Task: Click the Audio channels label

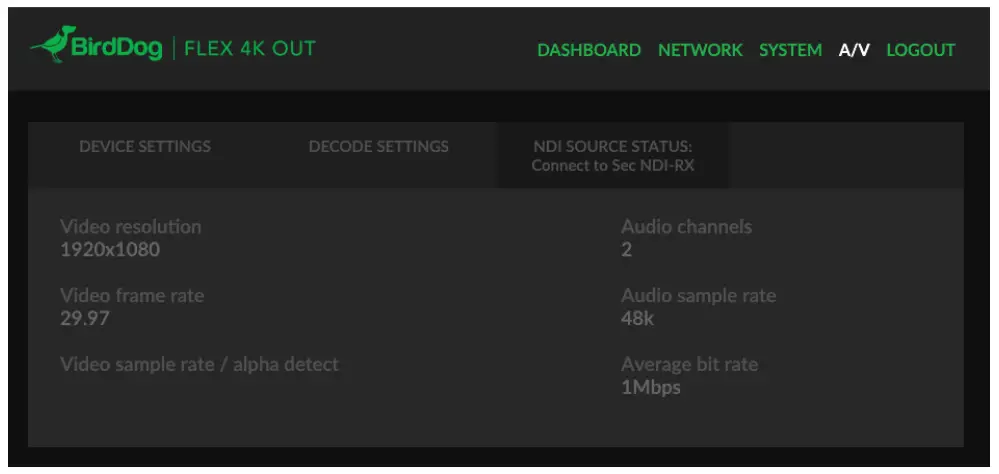Action: (x=686, y=227)
